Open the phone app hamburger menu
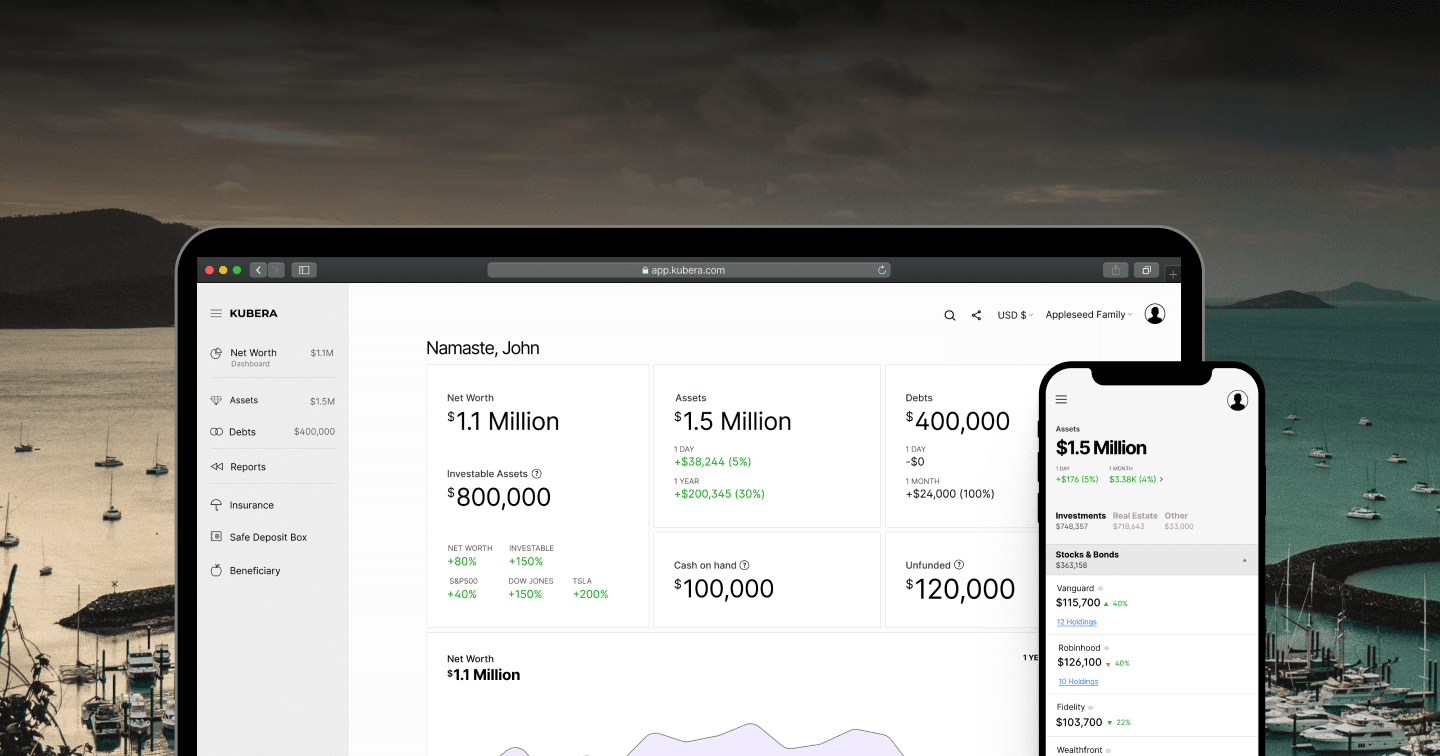1440x756 pixels. 1062,399
